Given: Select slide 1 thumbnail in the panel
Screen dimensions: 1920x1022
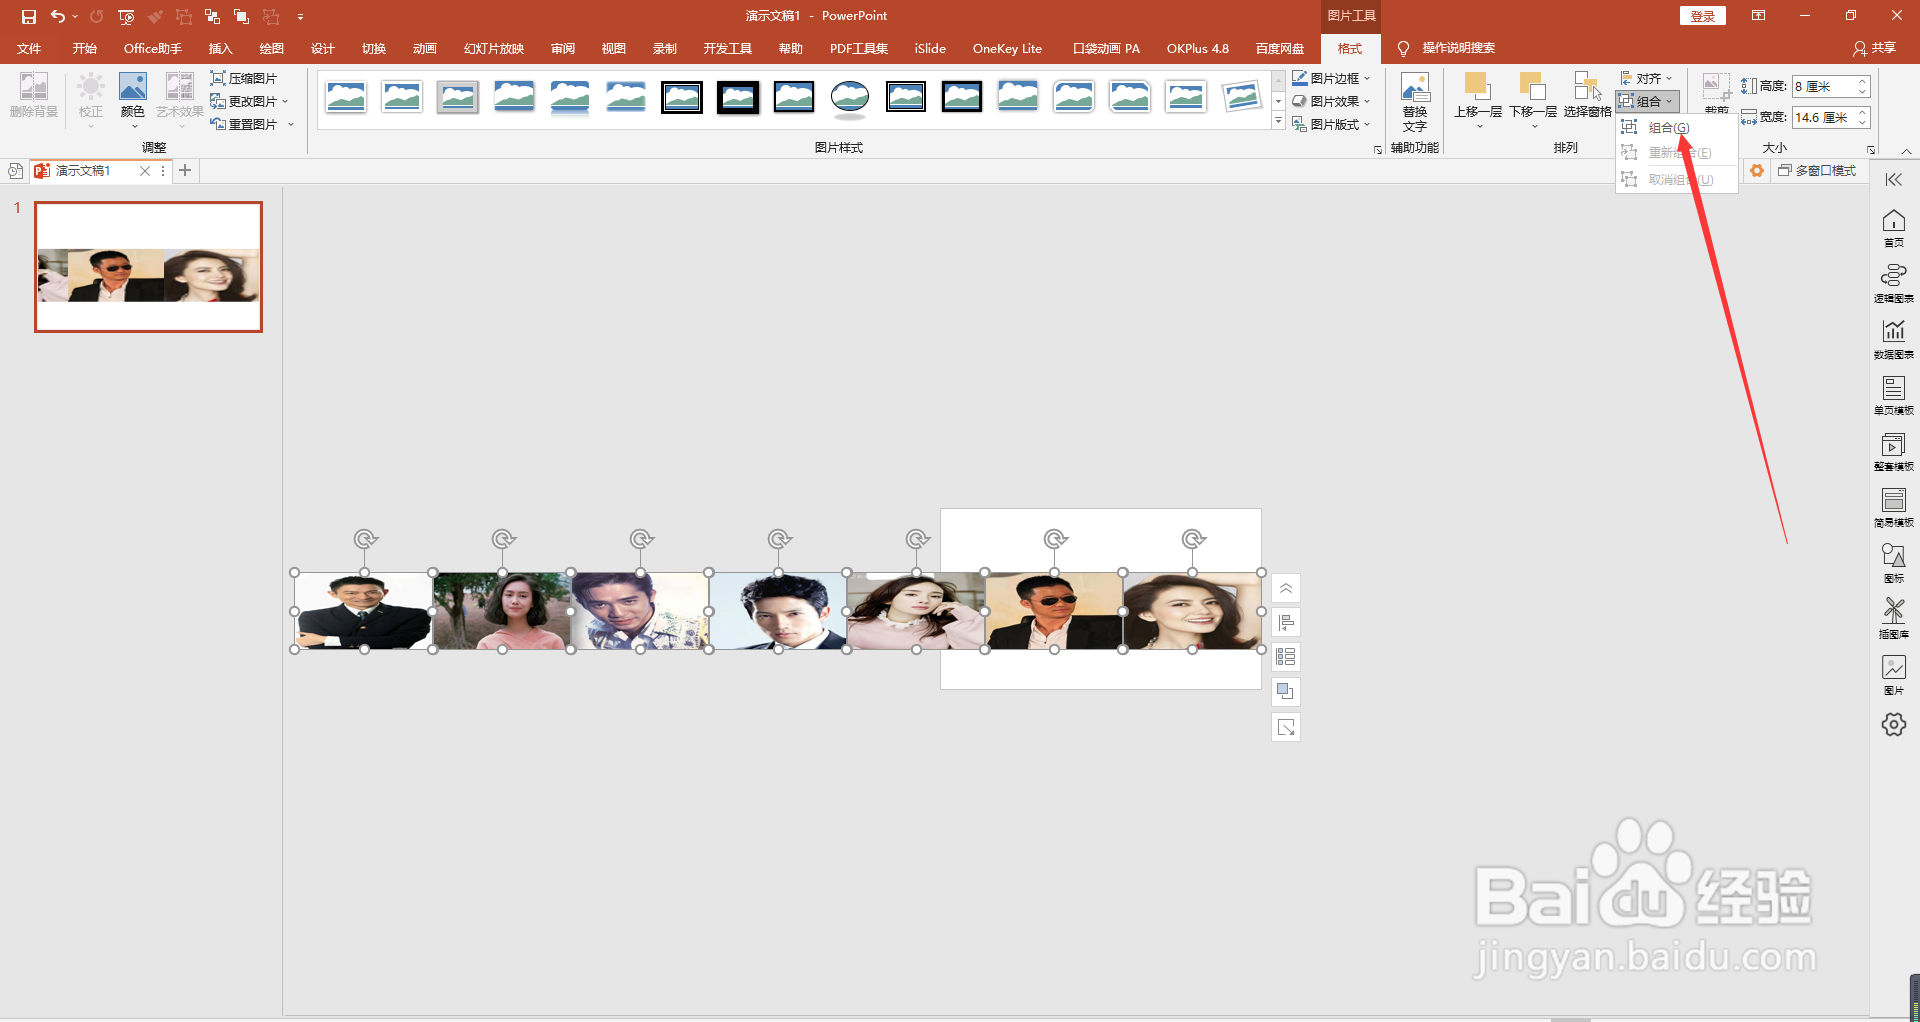Looking at the screenshot, I should (148, 267).
